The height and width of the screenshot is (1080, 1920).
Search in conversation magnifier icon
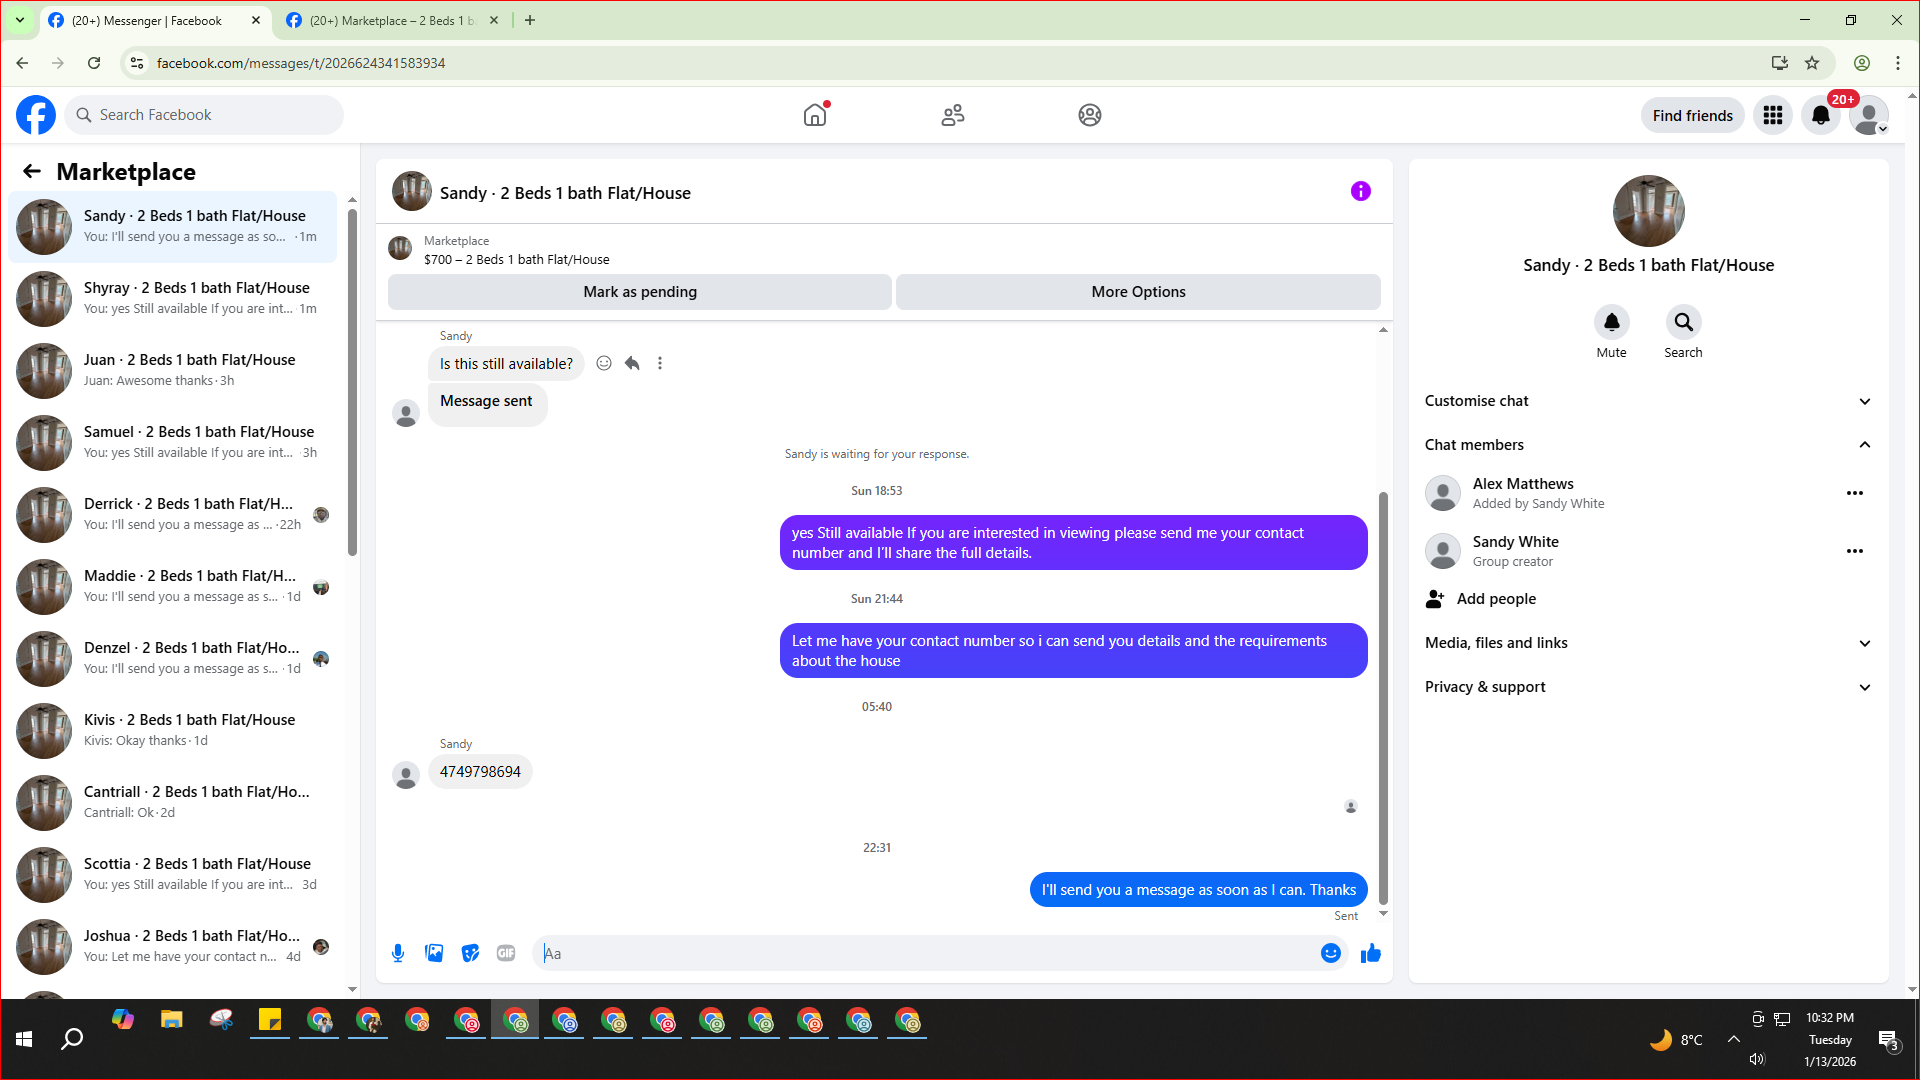[1683, 322]
